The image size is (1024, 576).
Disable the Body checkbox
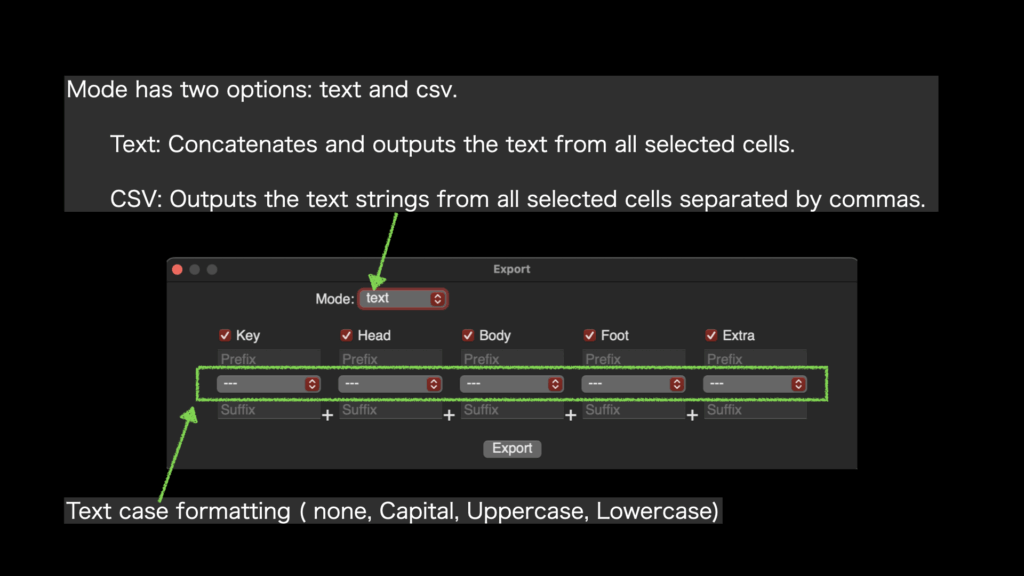(468, 336)
